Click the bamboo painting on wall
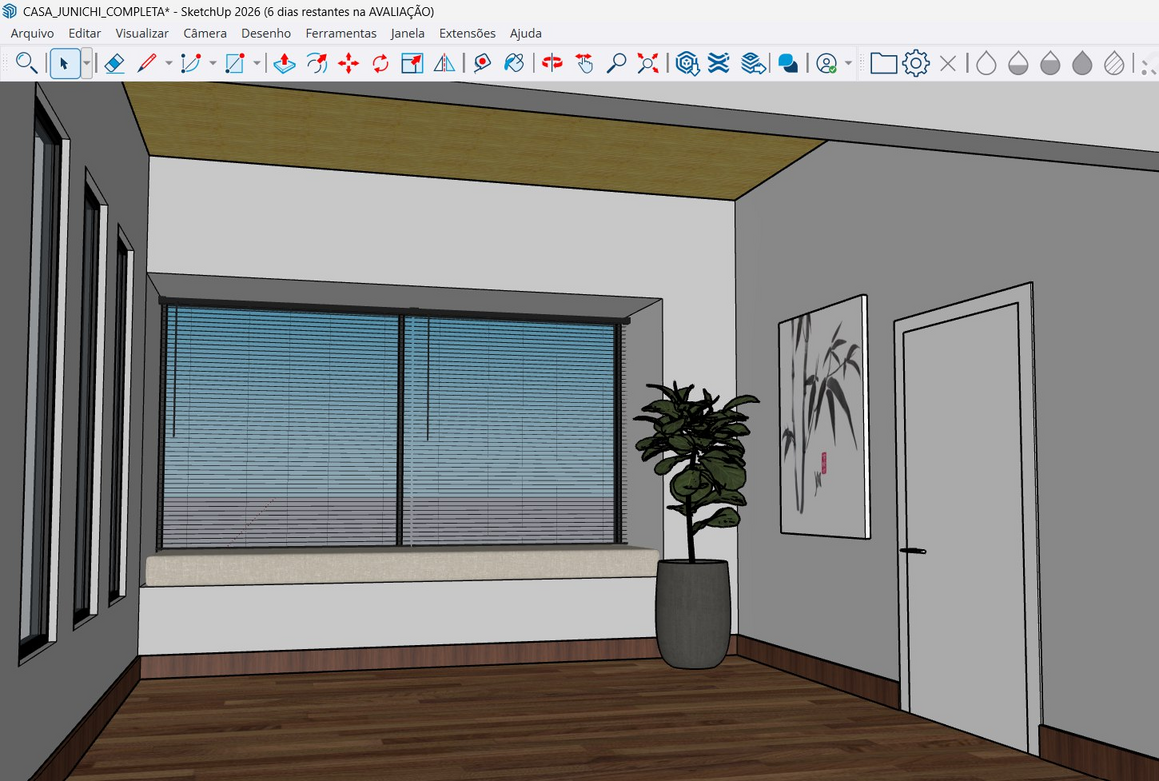This screenshot has width=1159, height=781. coord(823,415)
